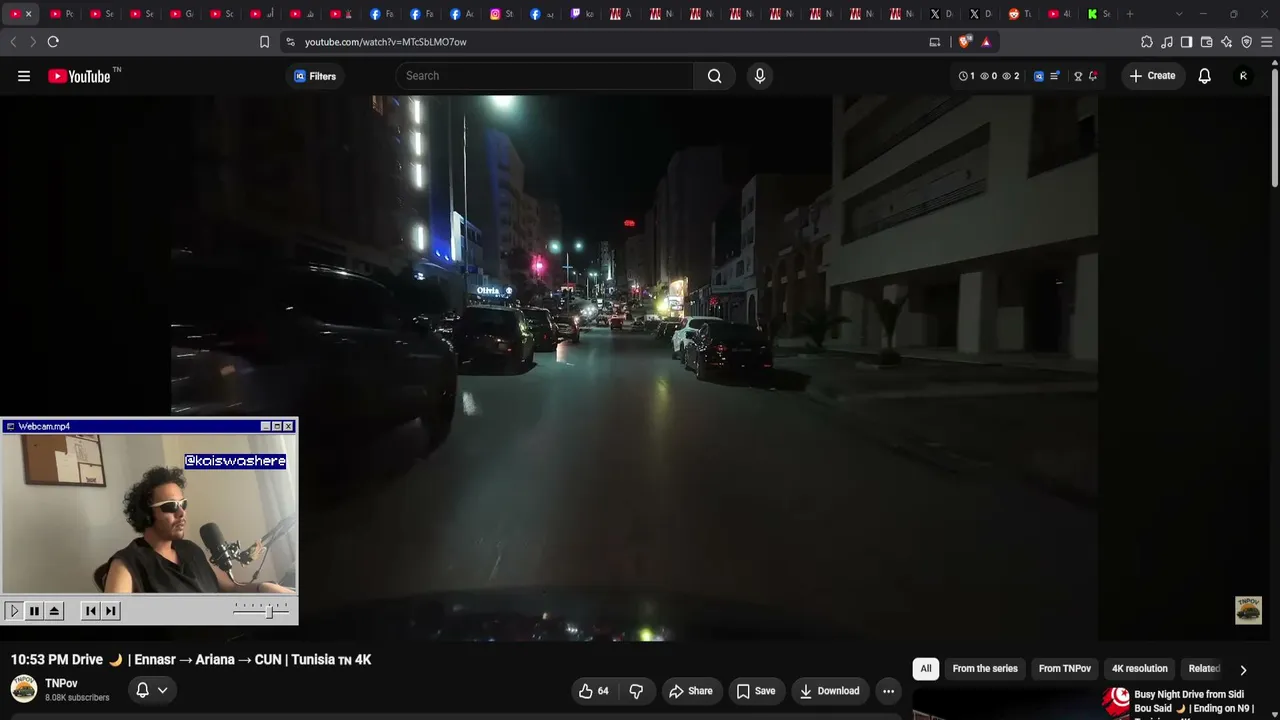
Task: Select the From TNPov chip
Action: 1065,669
